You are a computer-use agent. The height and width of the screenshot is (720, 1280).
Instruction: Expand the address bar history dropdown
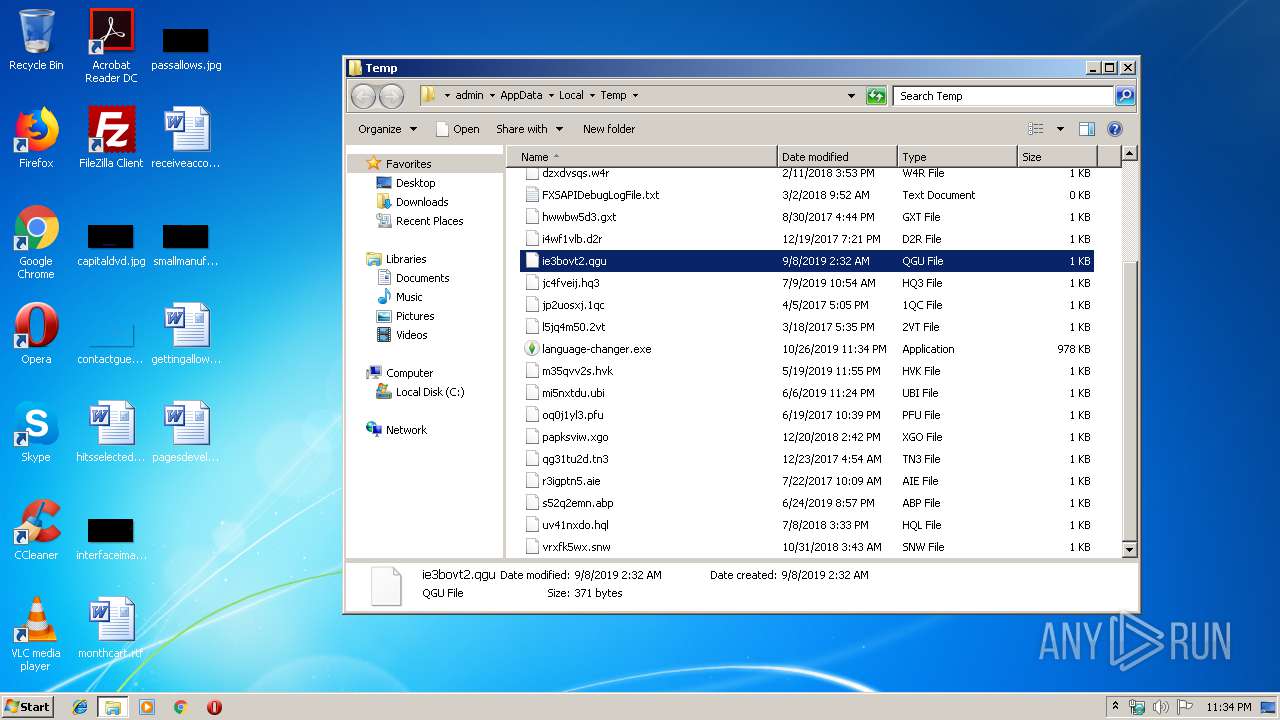pyautogui.click(x=851, y=96)
